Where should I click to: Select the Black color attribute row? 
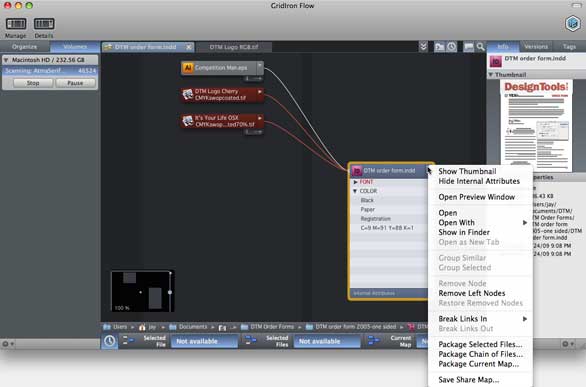pyautogui.click(x=388, y=200)
